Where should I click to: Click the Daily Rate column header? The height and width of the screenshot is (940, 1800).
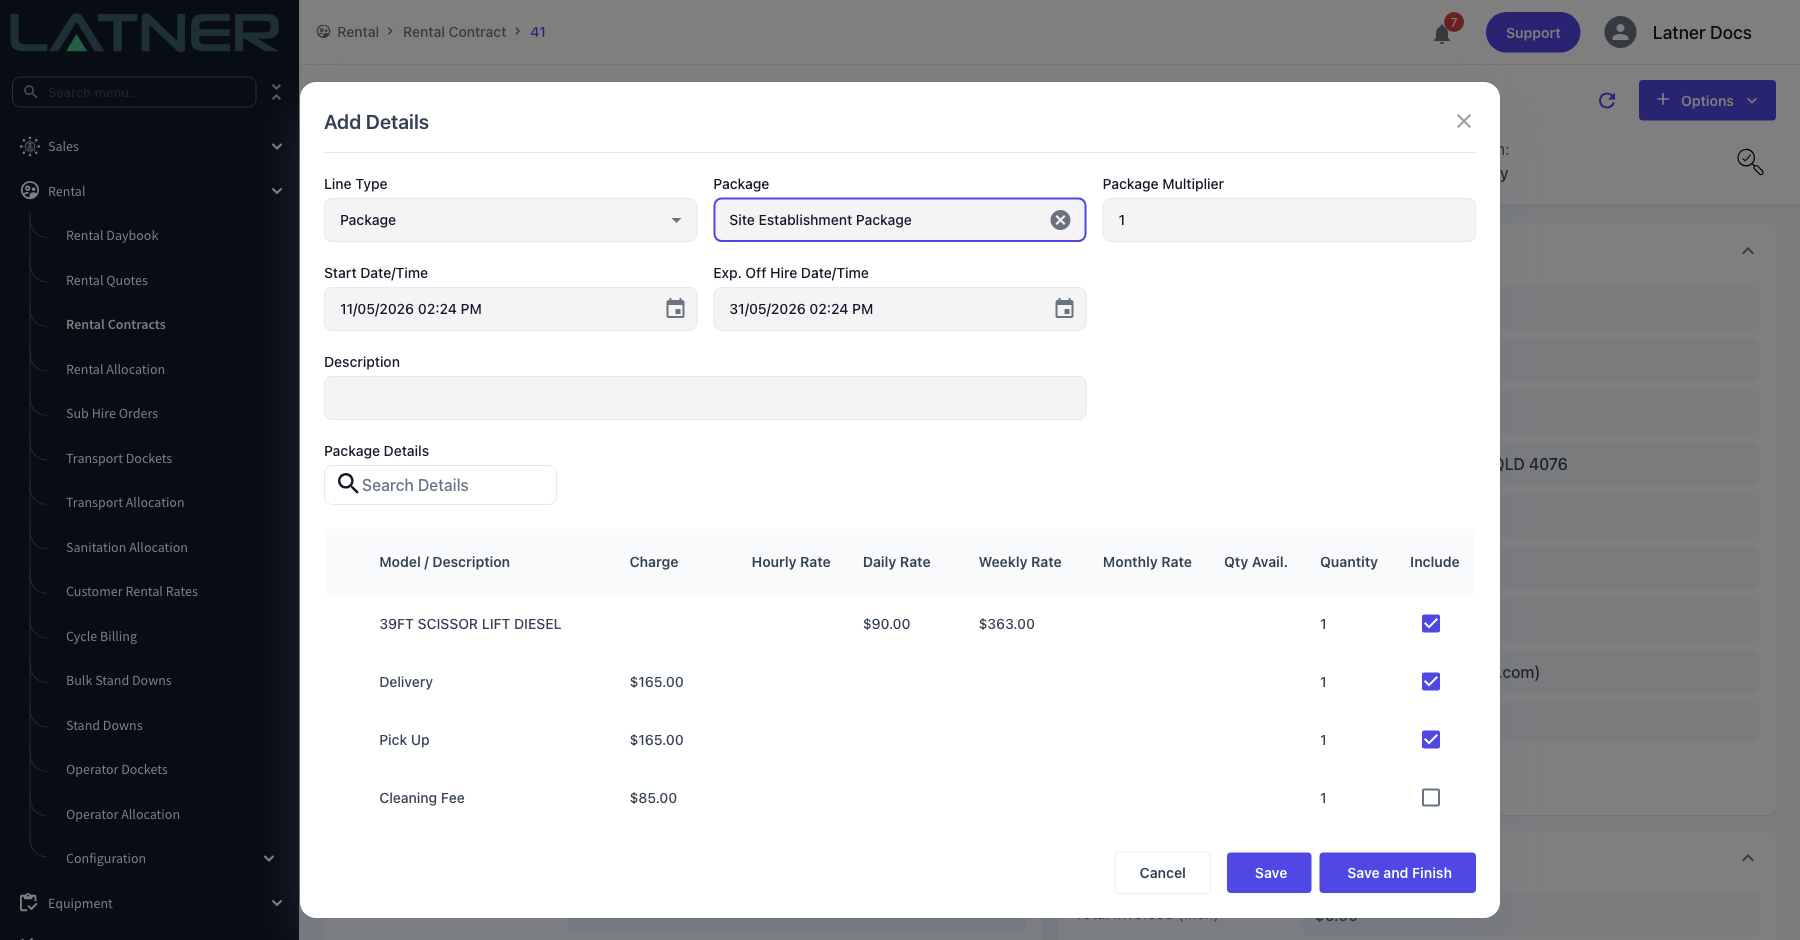coord(897,562)
